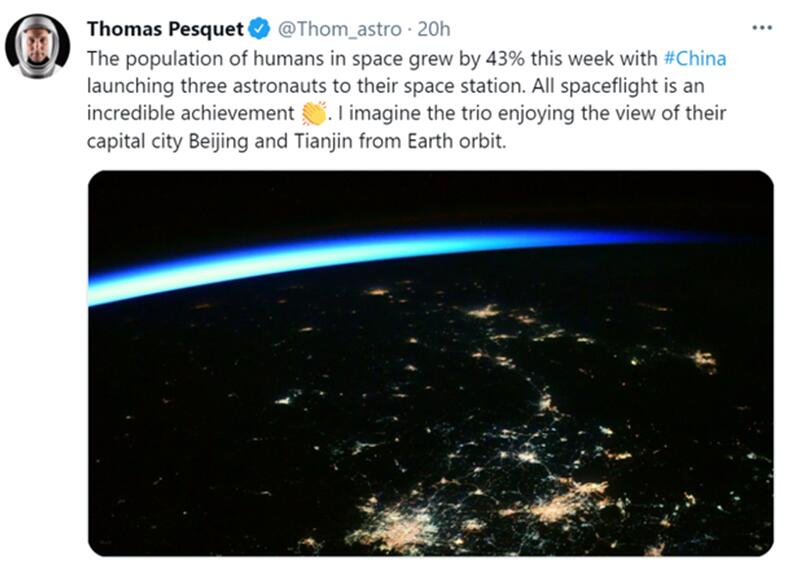
Task: Click the Thomas Pesquet display name
Action: click(x=165, y=28)
